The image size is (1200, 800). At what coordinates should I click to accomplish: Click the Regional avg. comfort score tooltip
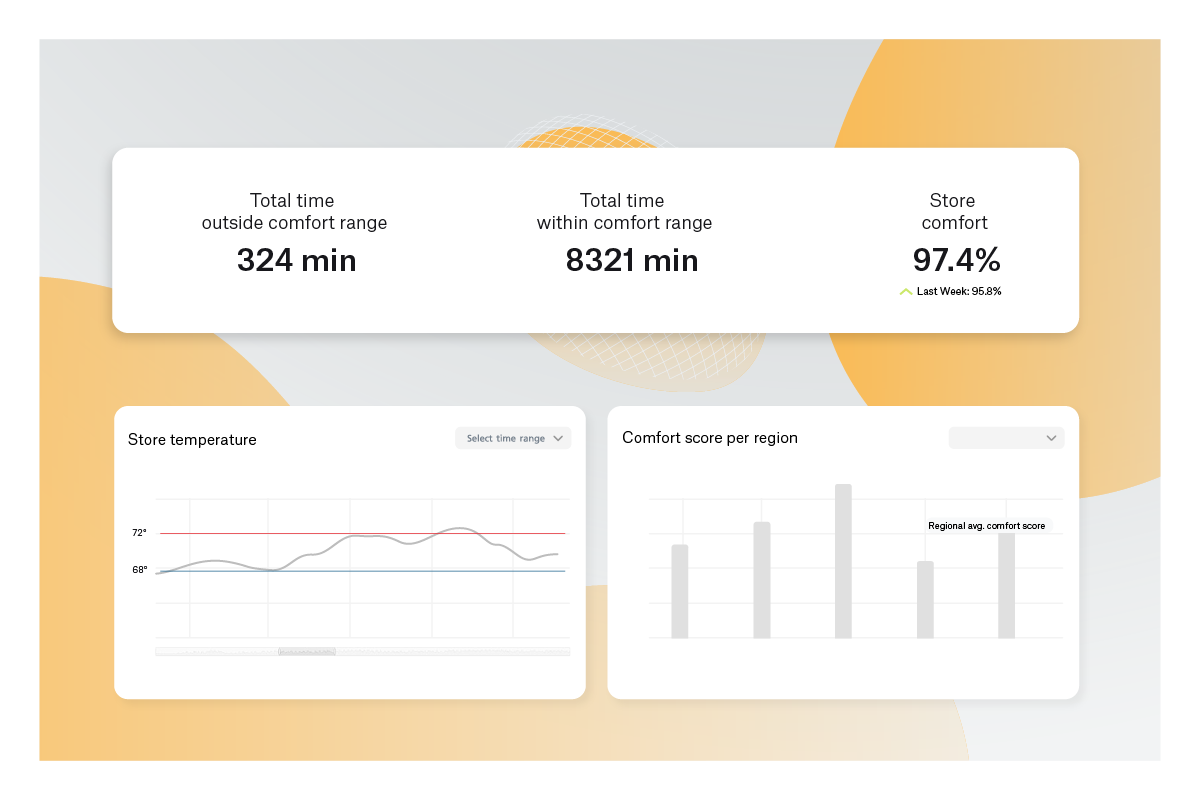click(986, 526)
